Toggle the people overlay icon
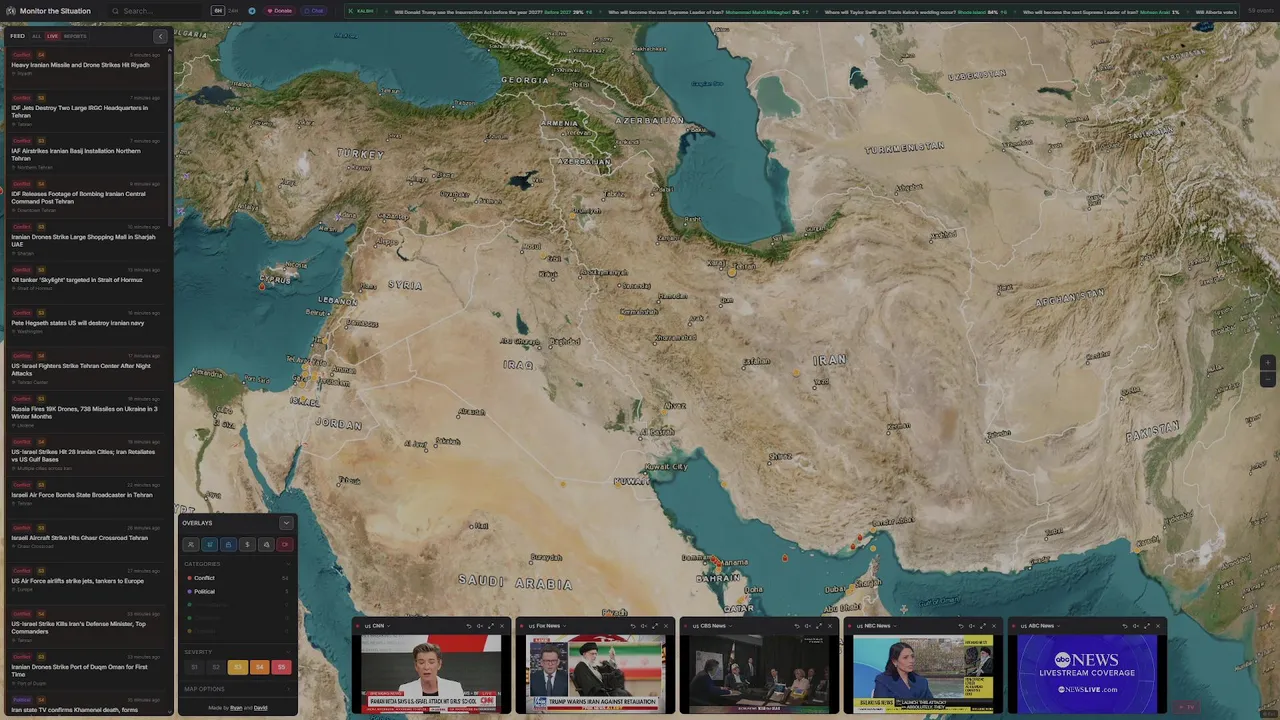 [190, 545]
